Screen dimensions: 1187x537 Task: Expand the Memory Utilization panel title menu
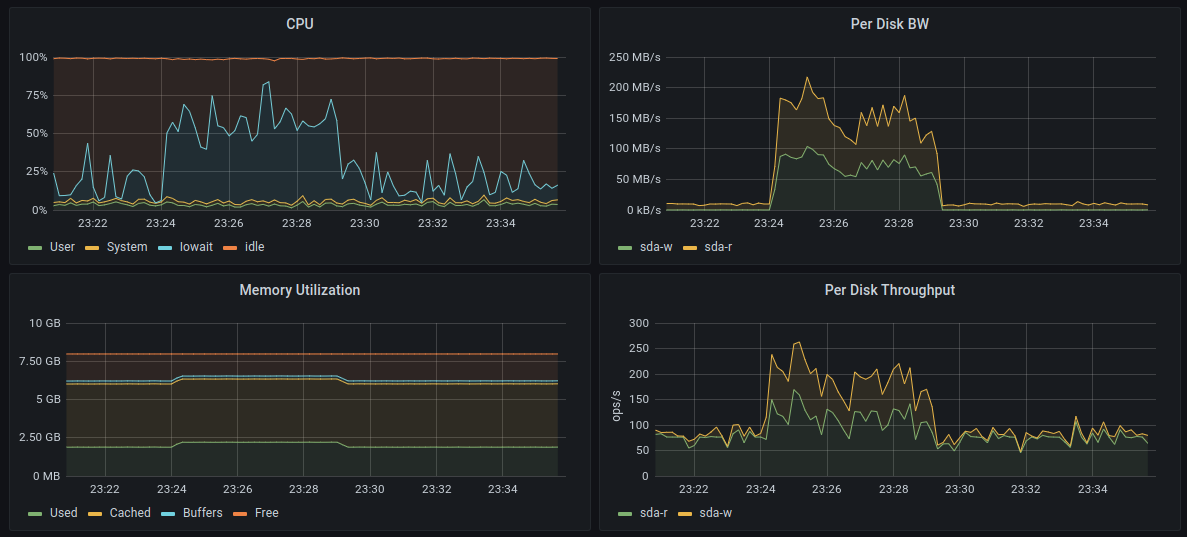point(300,290)
